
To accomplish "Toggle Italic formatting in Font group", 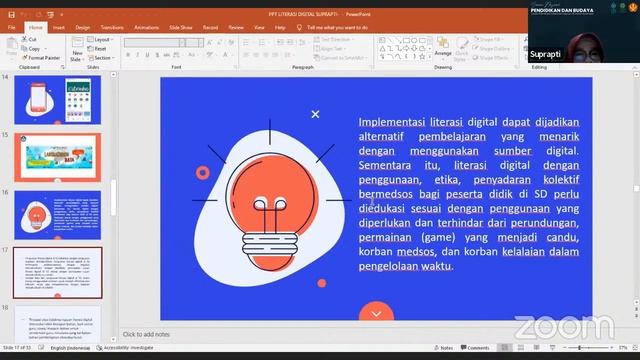I will [x=138, y=55].
